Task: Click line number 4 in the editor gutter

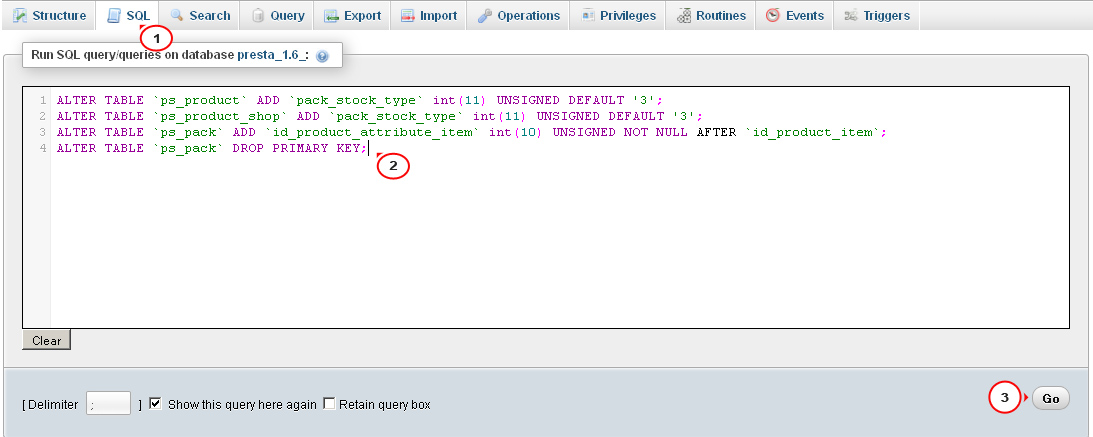Action: coord(43,148)
